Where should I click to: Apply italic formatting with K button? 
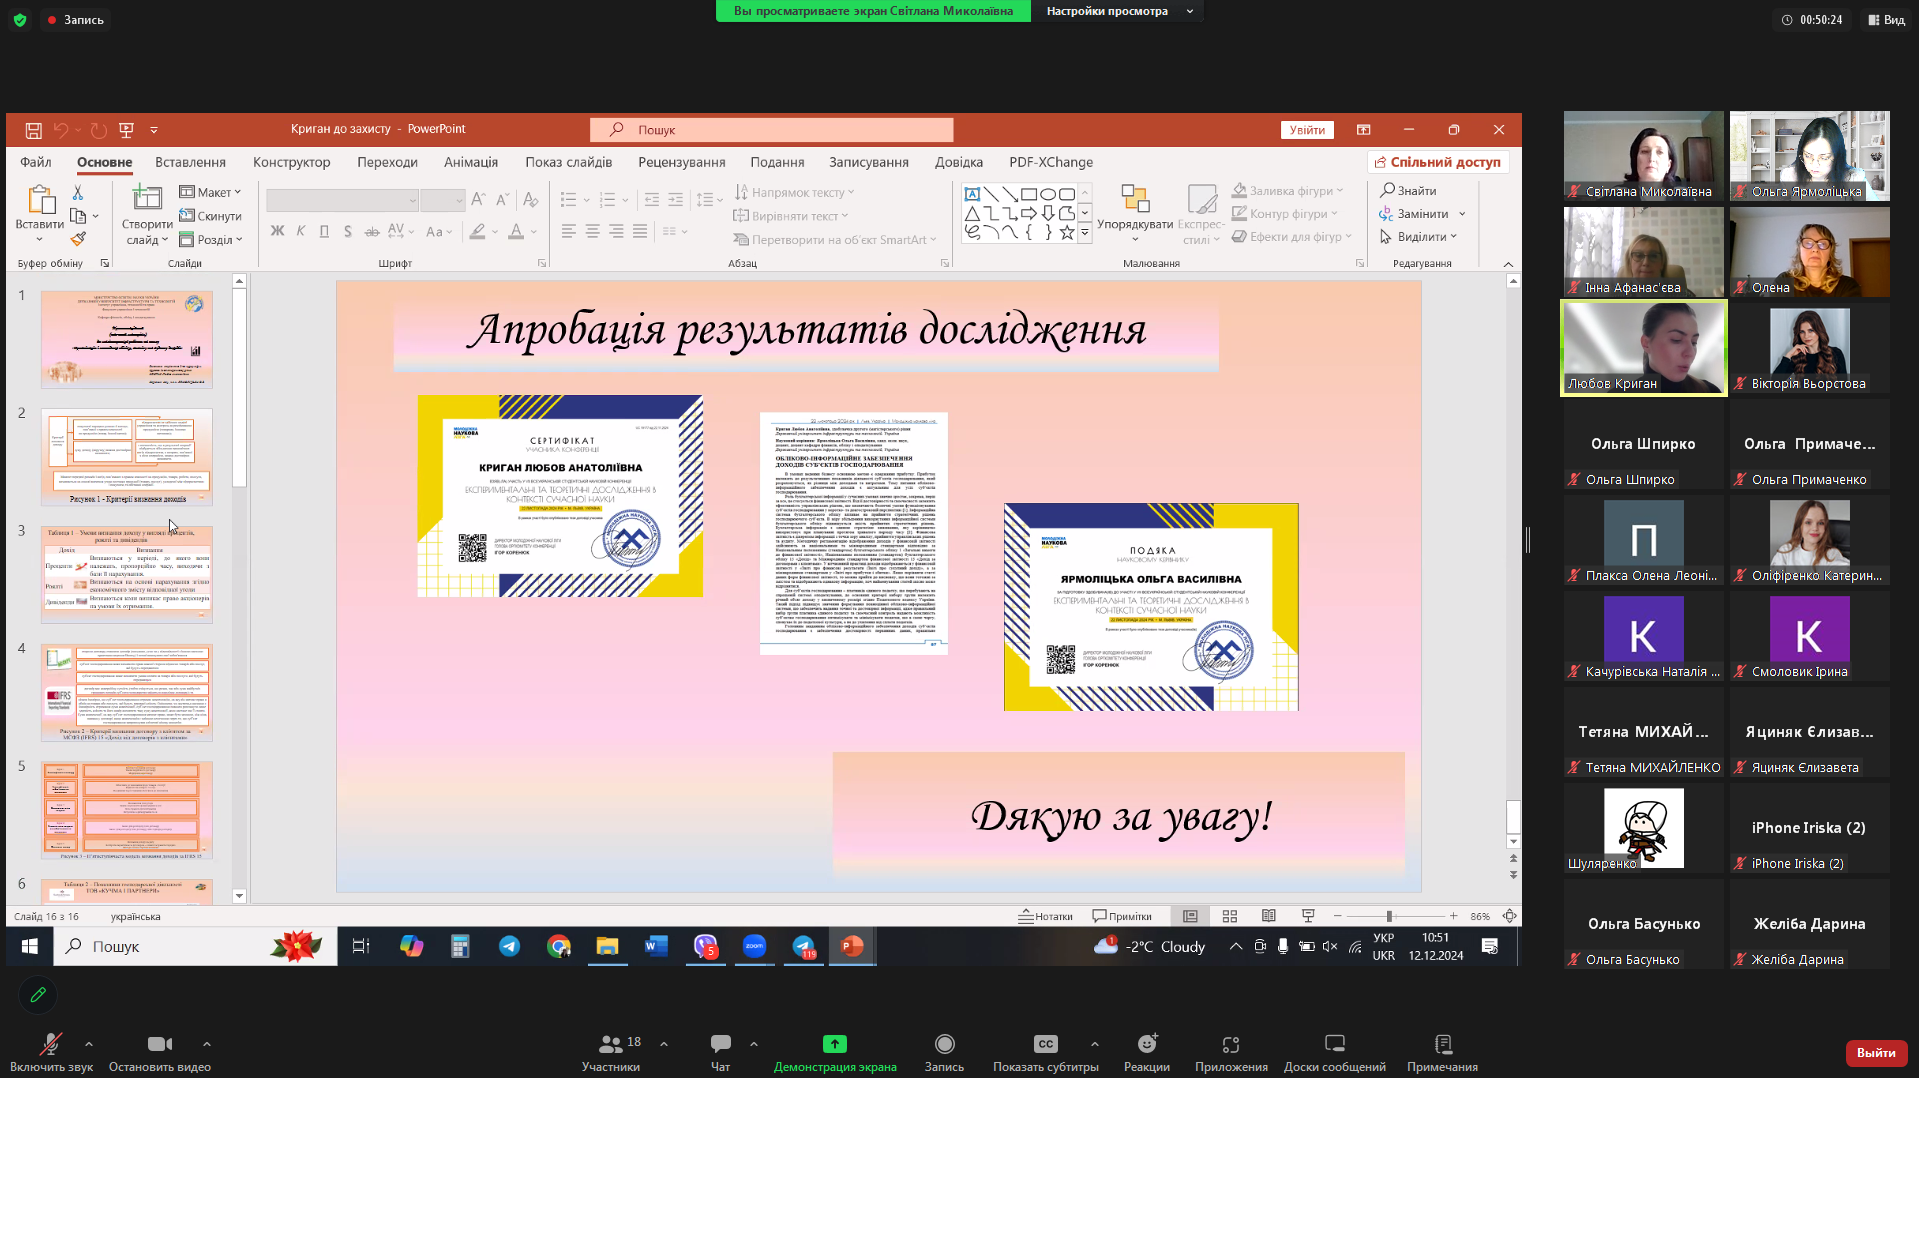[301, 231]
